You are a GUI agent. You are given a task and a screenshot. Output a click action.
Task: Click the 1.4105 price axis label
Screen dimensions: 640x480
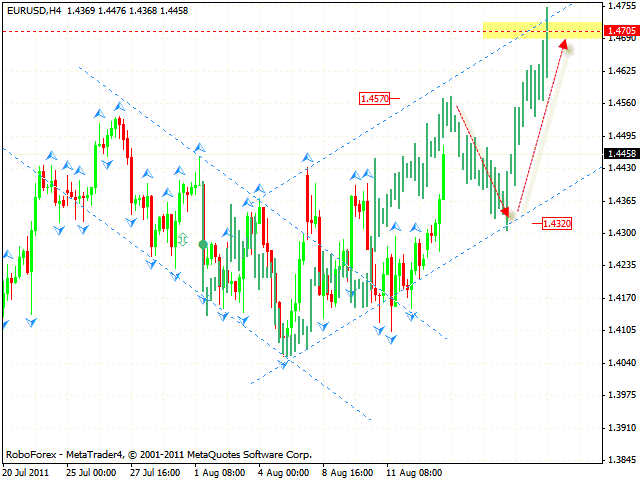pos(622,330)
